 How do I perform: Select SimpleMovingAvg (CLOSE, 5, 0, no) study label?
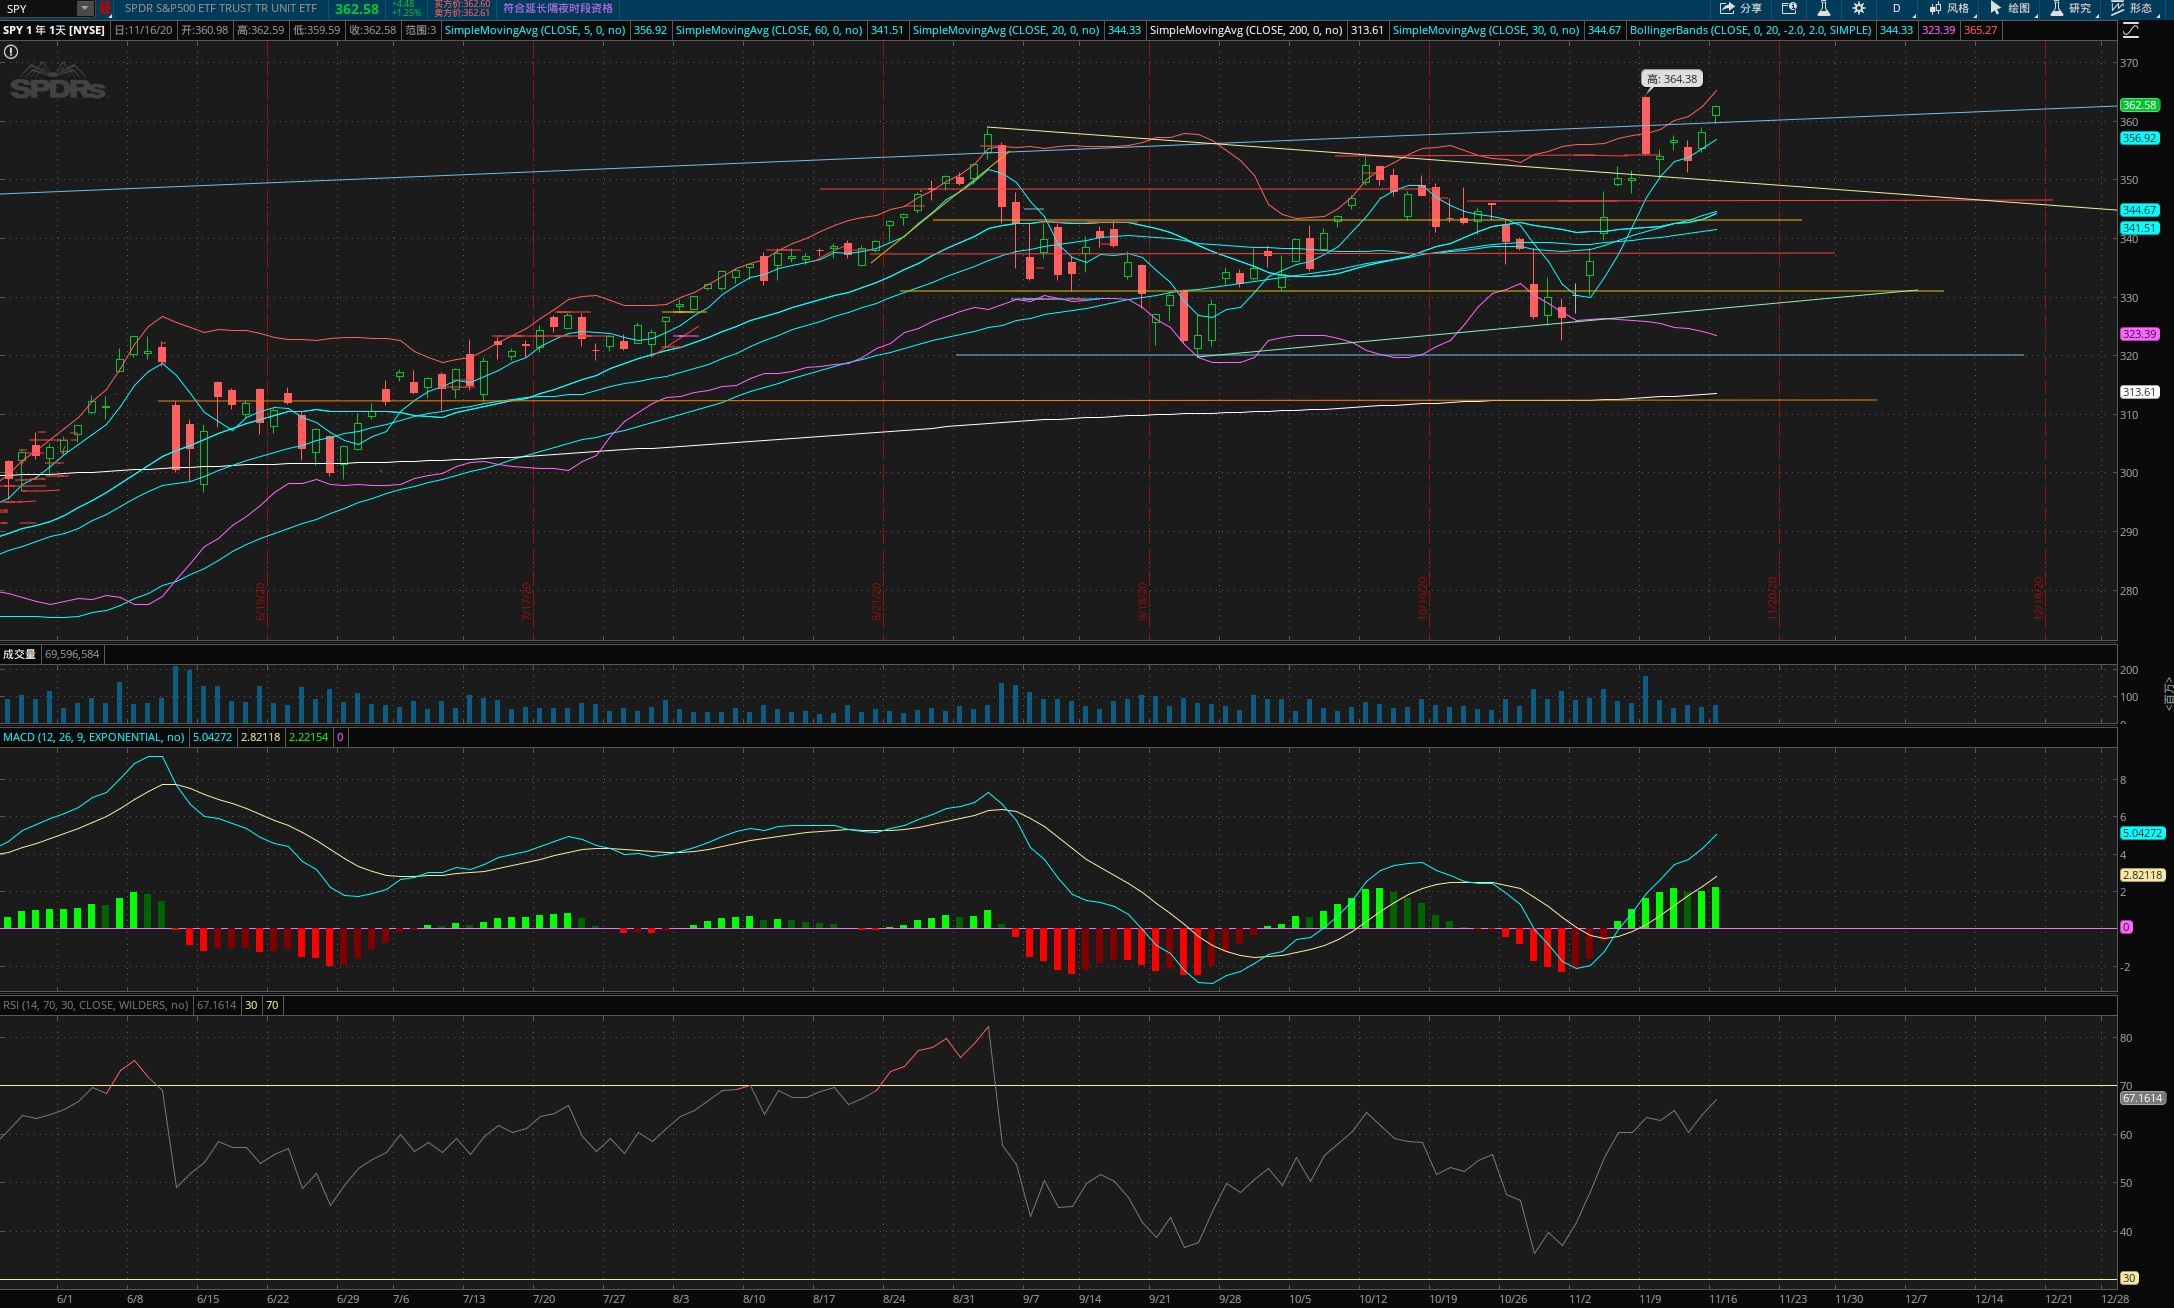[x=535, y=30]
